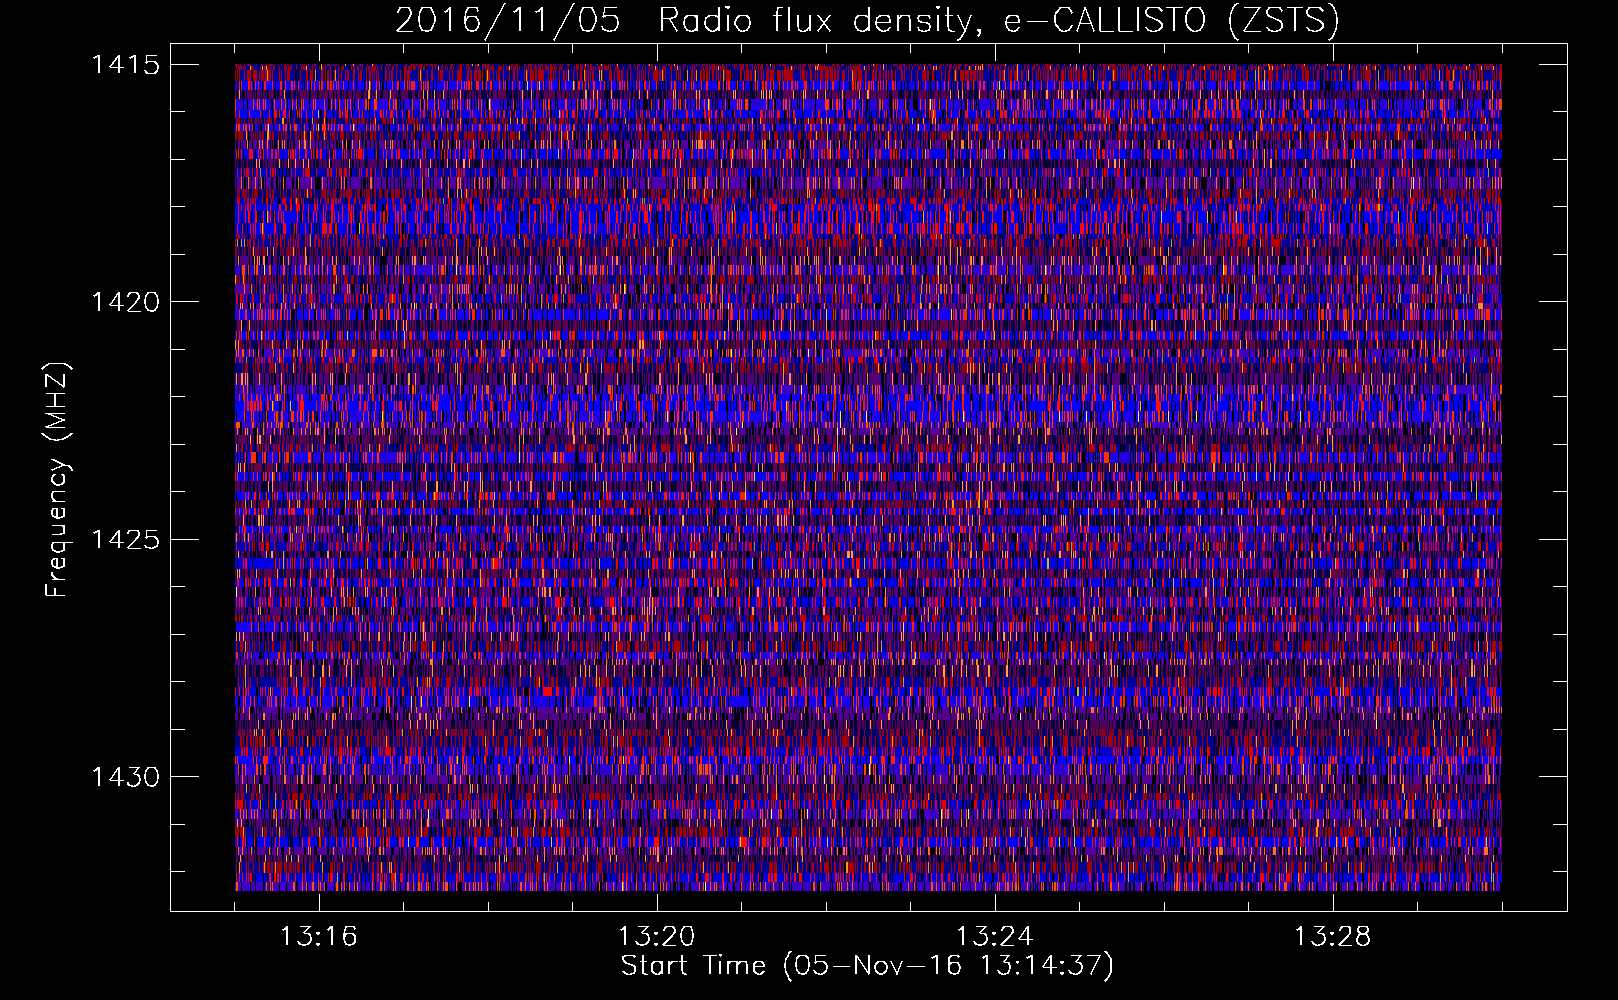Screen dimensions: 1618x1000
Task: Click the 'Start Time (05-Nov-16 13:14:37)' caption
Action: click(x=867, y=966)
